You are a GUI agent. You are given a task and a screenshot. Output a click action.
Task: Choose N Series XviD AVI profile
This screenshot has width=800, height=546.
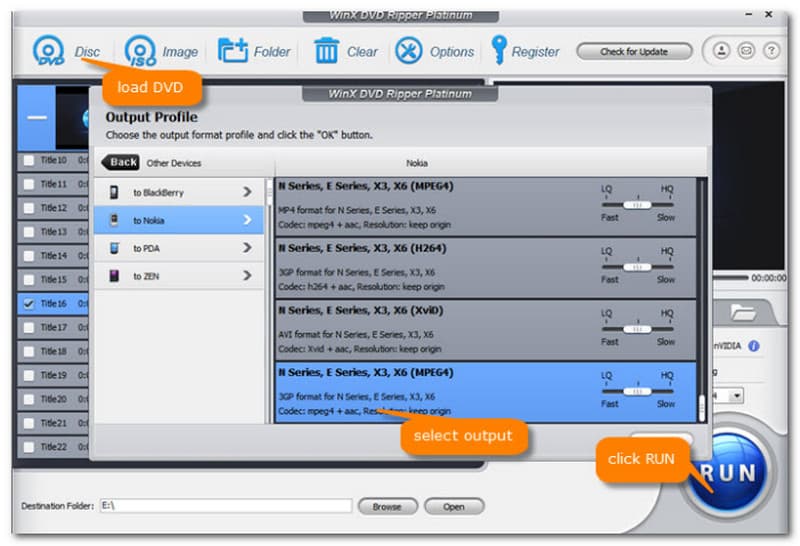click(485, 331)
